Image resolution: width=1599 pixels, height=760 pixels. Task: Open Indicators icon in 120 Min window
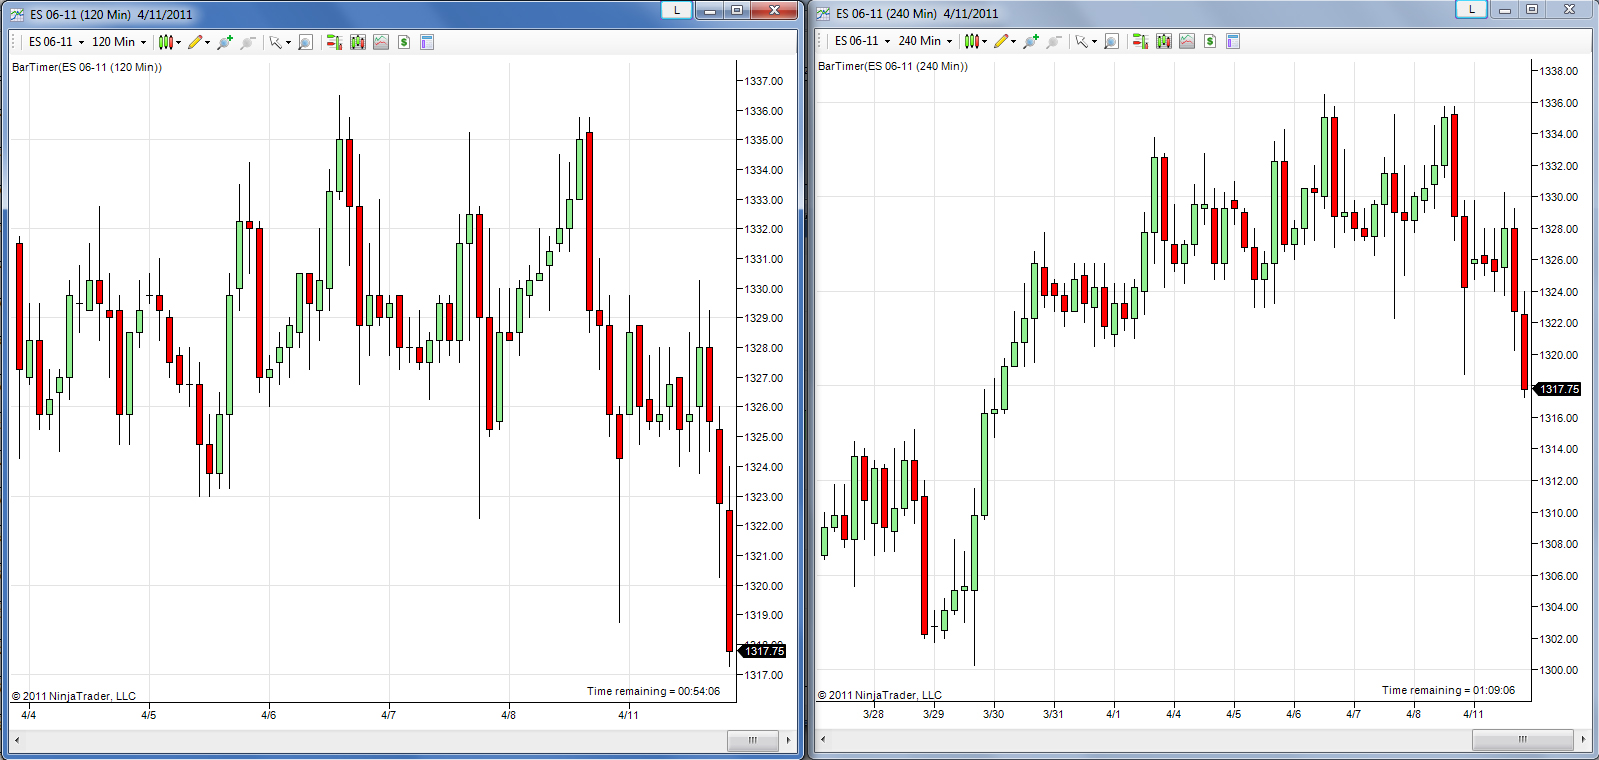(x=357, y=42)
